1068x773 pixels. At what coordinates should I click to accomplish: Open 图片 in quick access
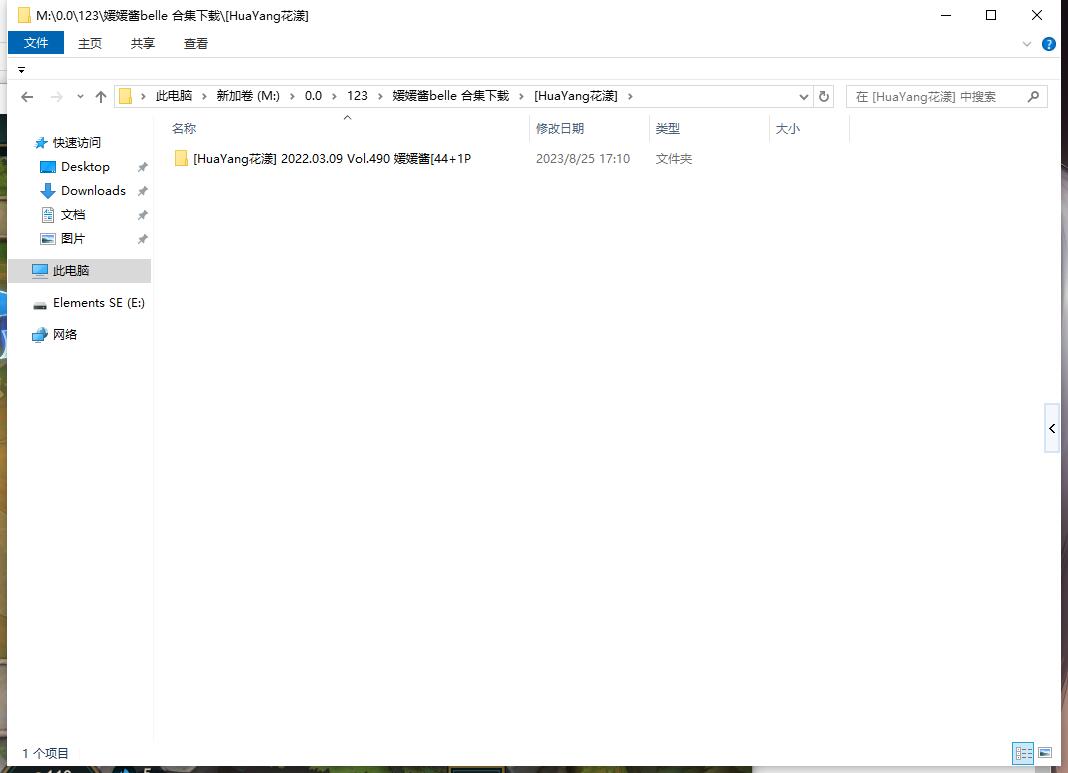coord(73,239)
